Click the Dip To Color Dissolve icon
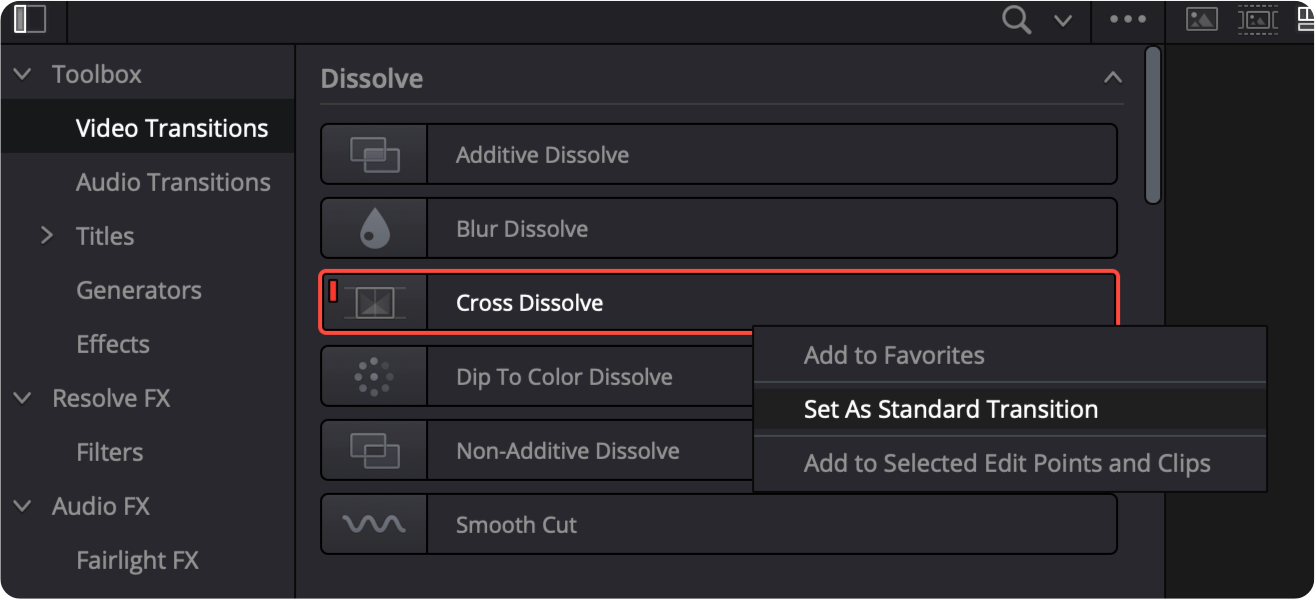Screen dimensions: 1316x600 (374, 377)
